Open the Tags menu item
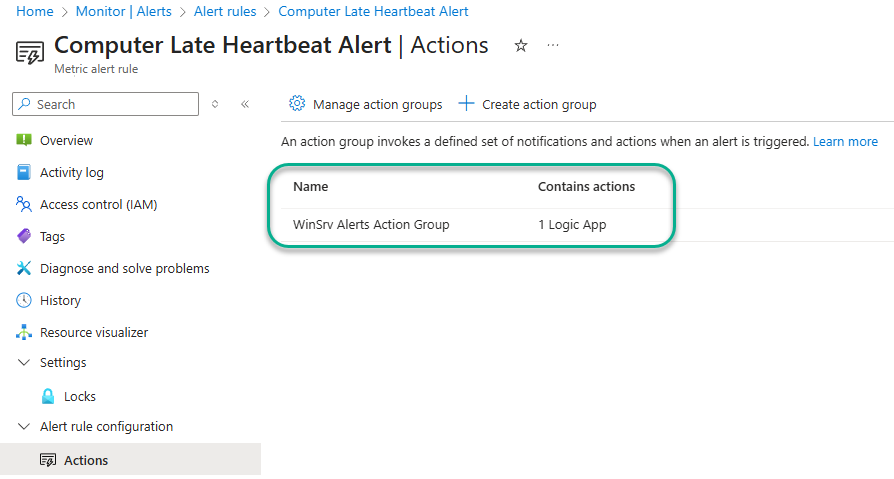The width and height of the screenshot is (894, 479). tap(52, 236)
